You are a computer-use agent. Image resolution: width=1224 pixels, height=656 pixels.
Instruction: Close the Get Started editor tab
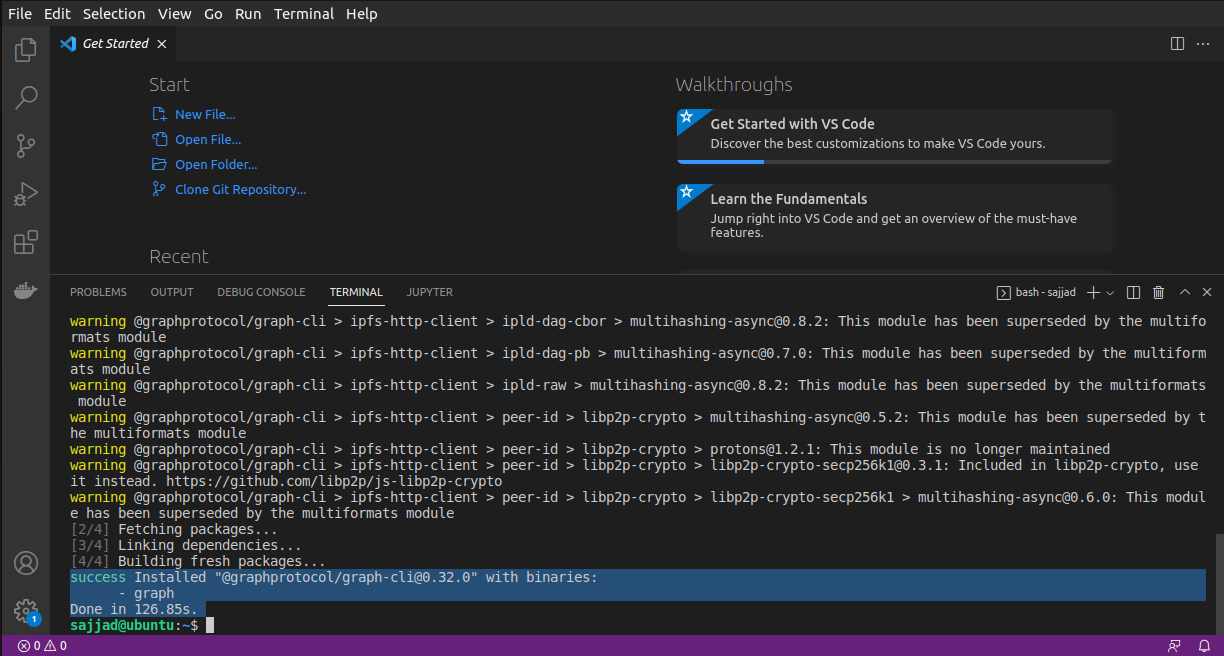coord(162,44)
